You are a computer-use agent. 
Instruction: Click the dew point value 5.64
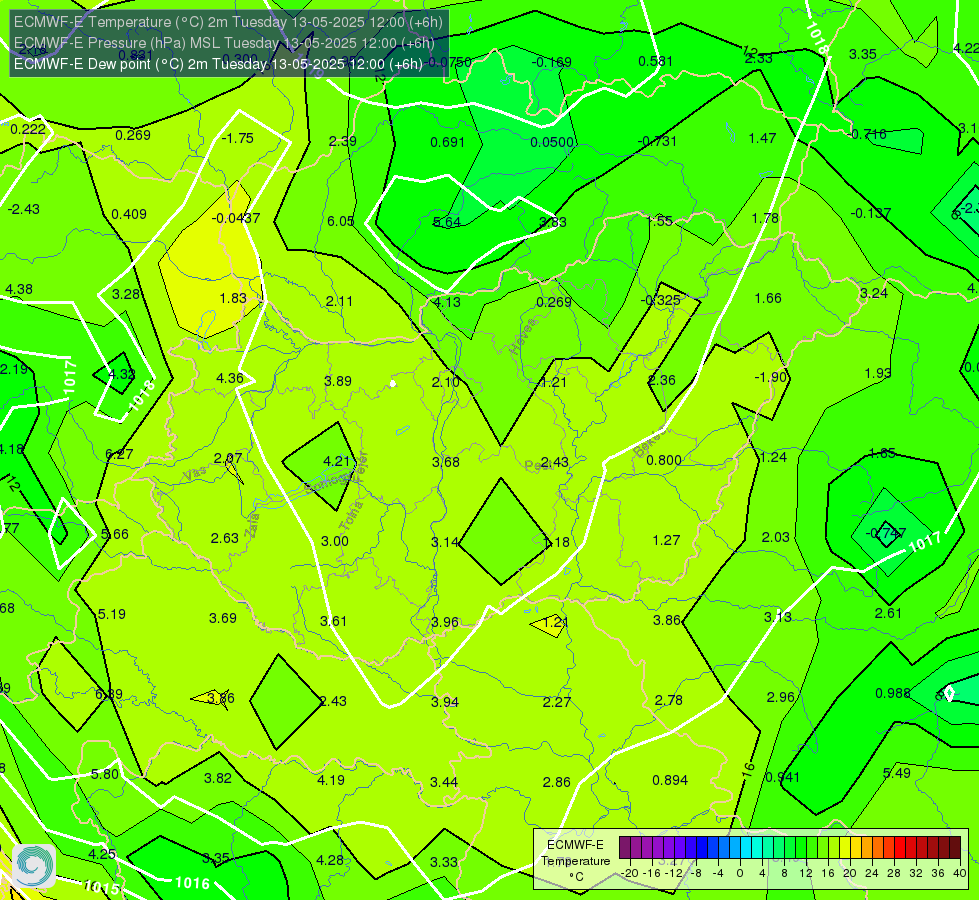pos(446,222)
